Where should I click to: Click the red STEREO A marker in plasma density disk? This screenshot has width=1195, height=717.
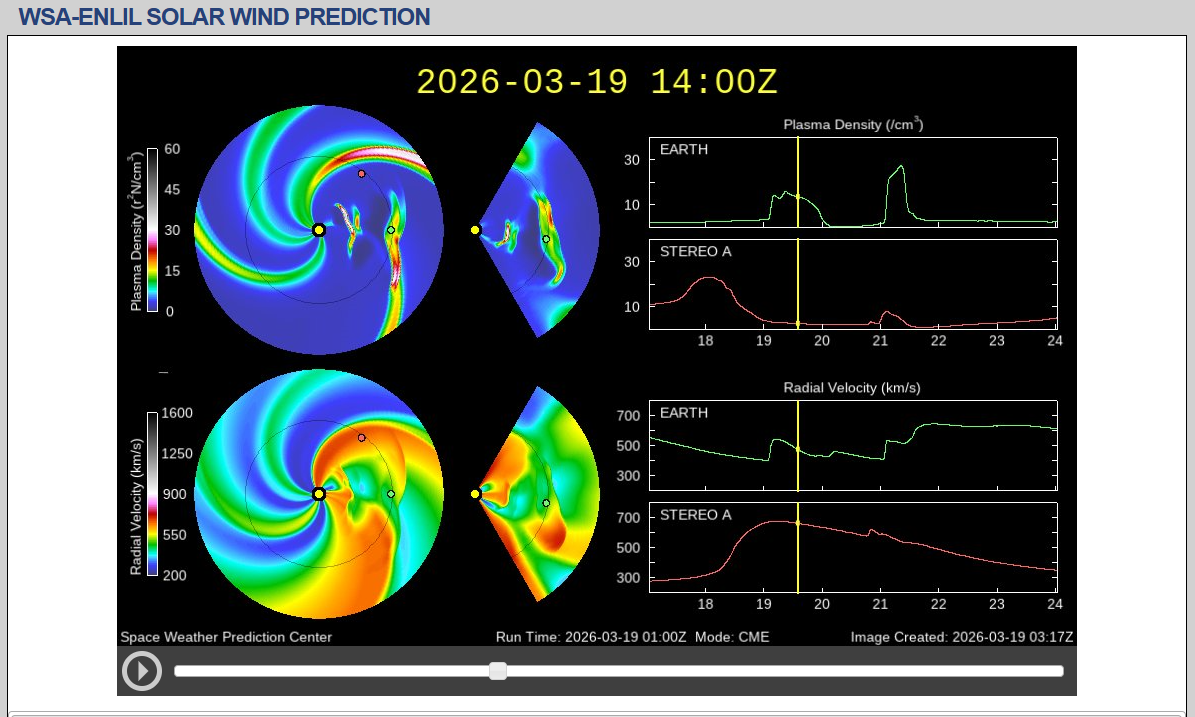pyautogui.click(x=362, y=174)
